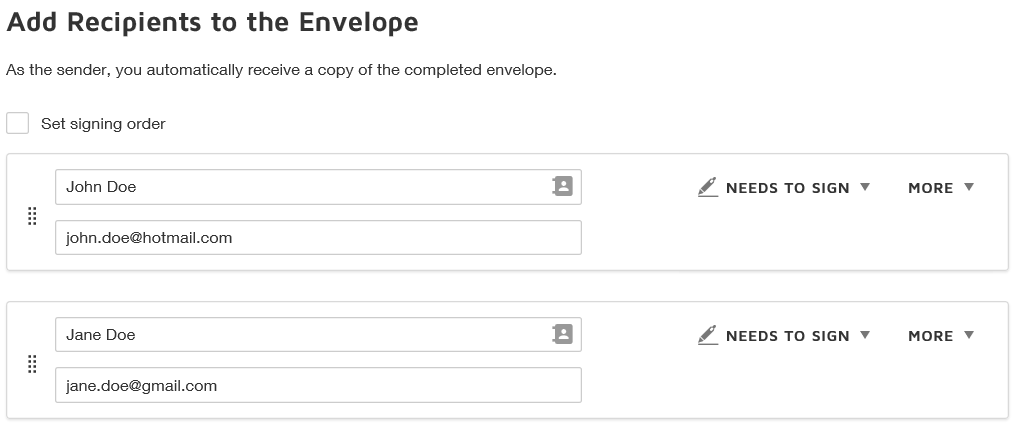The width and height of the screenshot is (1020, 428).
Task: Click the arrow next to Jane Doe's MORE
Action: [x=968, y=335]
